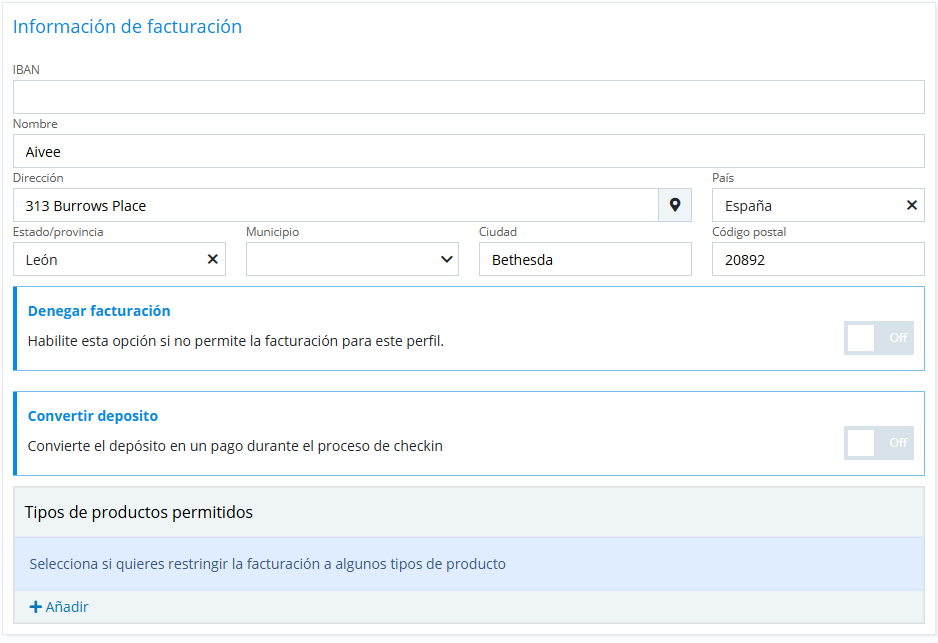
Task: Select the Dirección field with 313 Burrows Place
Action: [335, 205]
